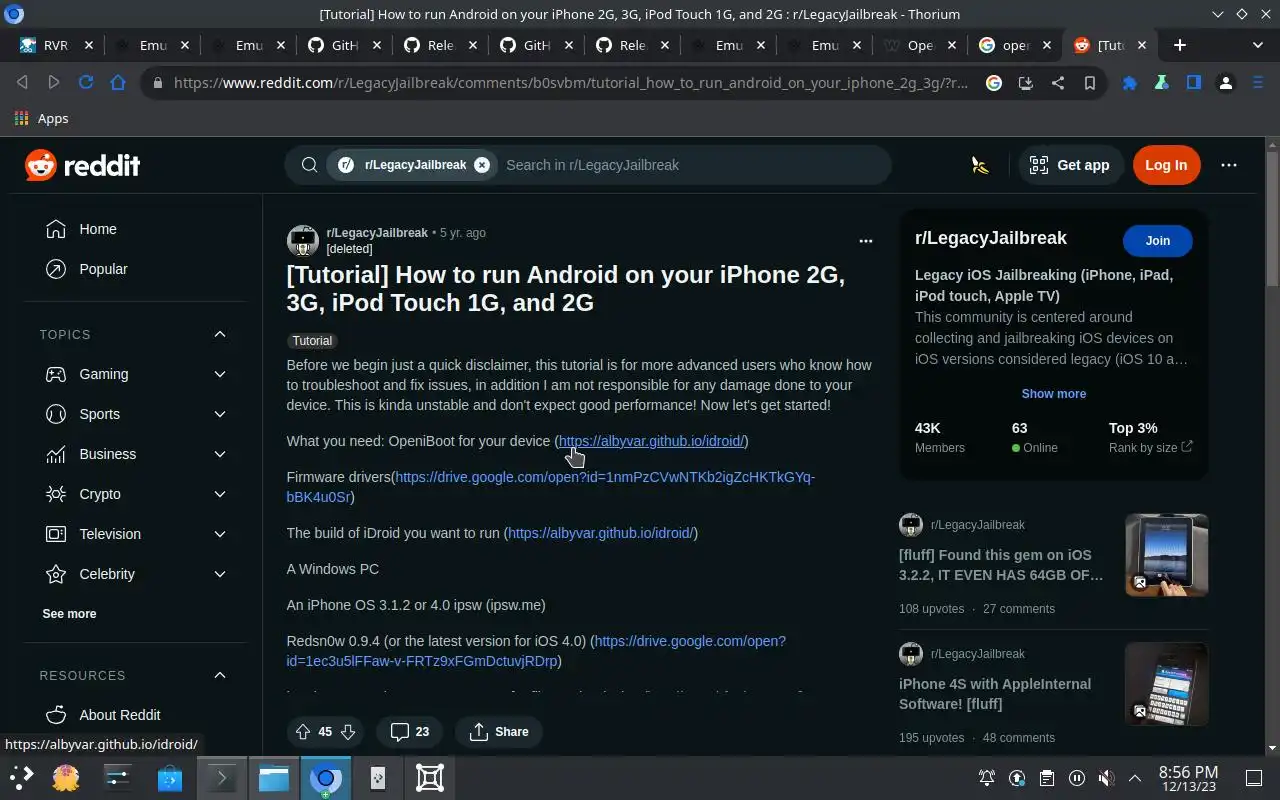Share this page from address bar

click(x=1057, y=83)
